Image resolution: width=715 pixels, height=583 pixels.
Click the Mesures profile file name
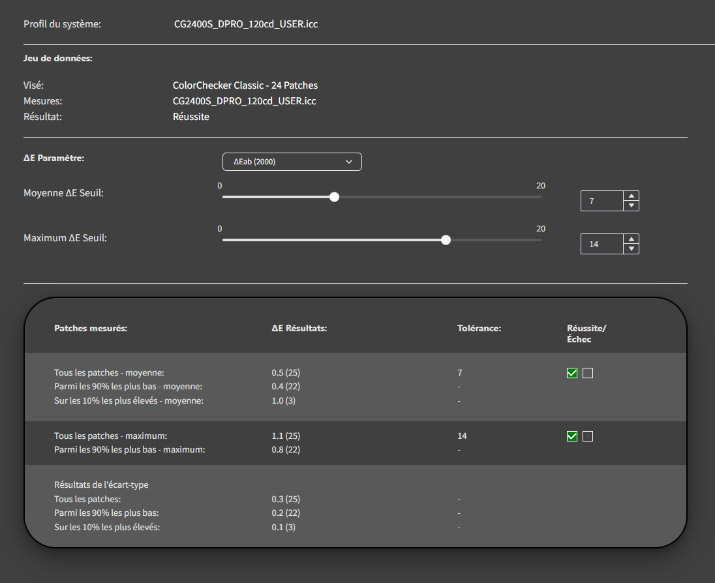pyautogui.click(x=245, y=101)
